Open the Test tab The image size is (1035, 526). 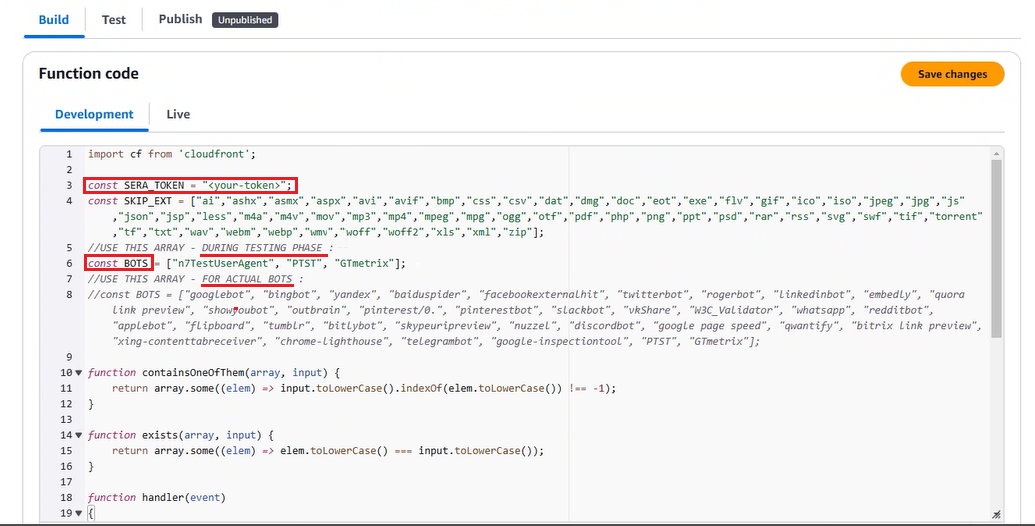114,19
